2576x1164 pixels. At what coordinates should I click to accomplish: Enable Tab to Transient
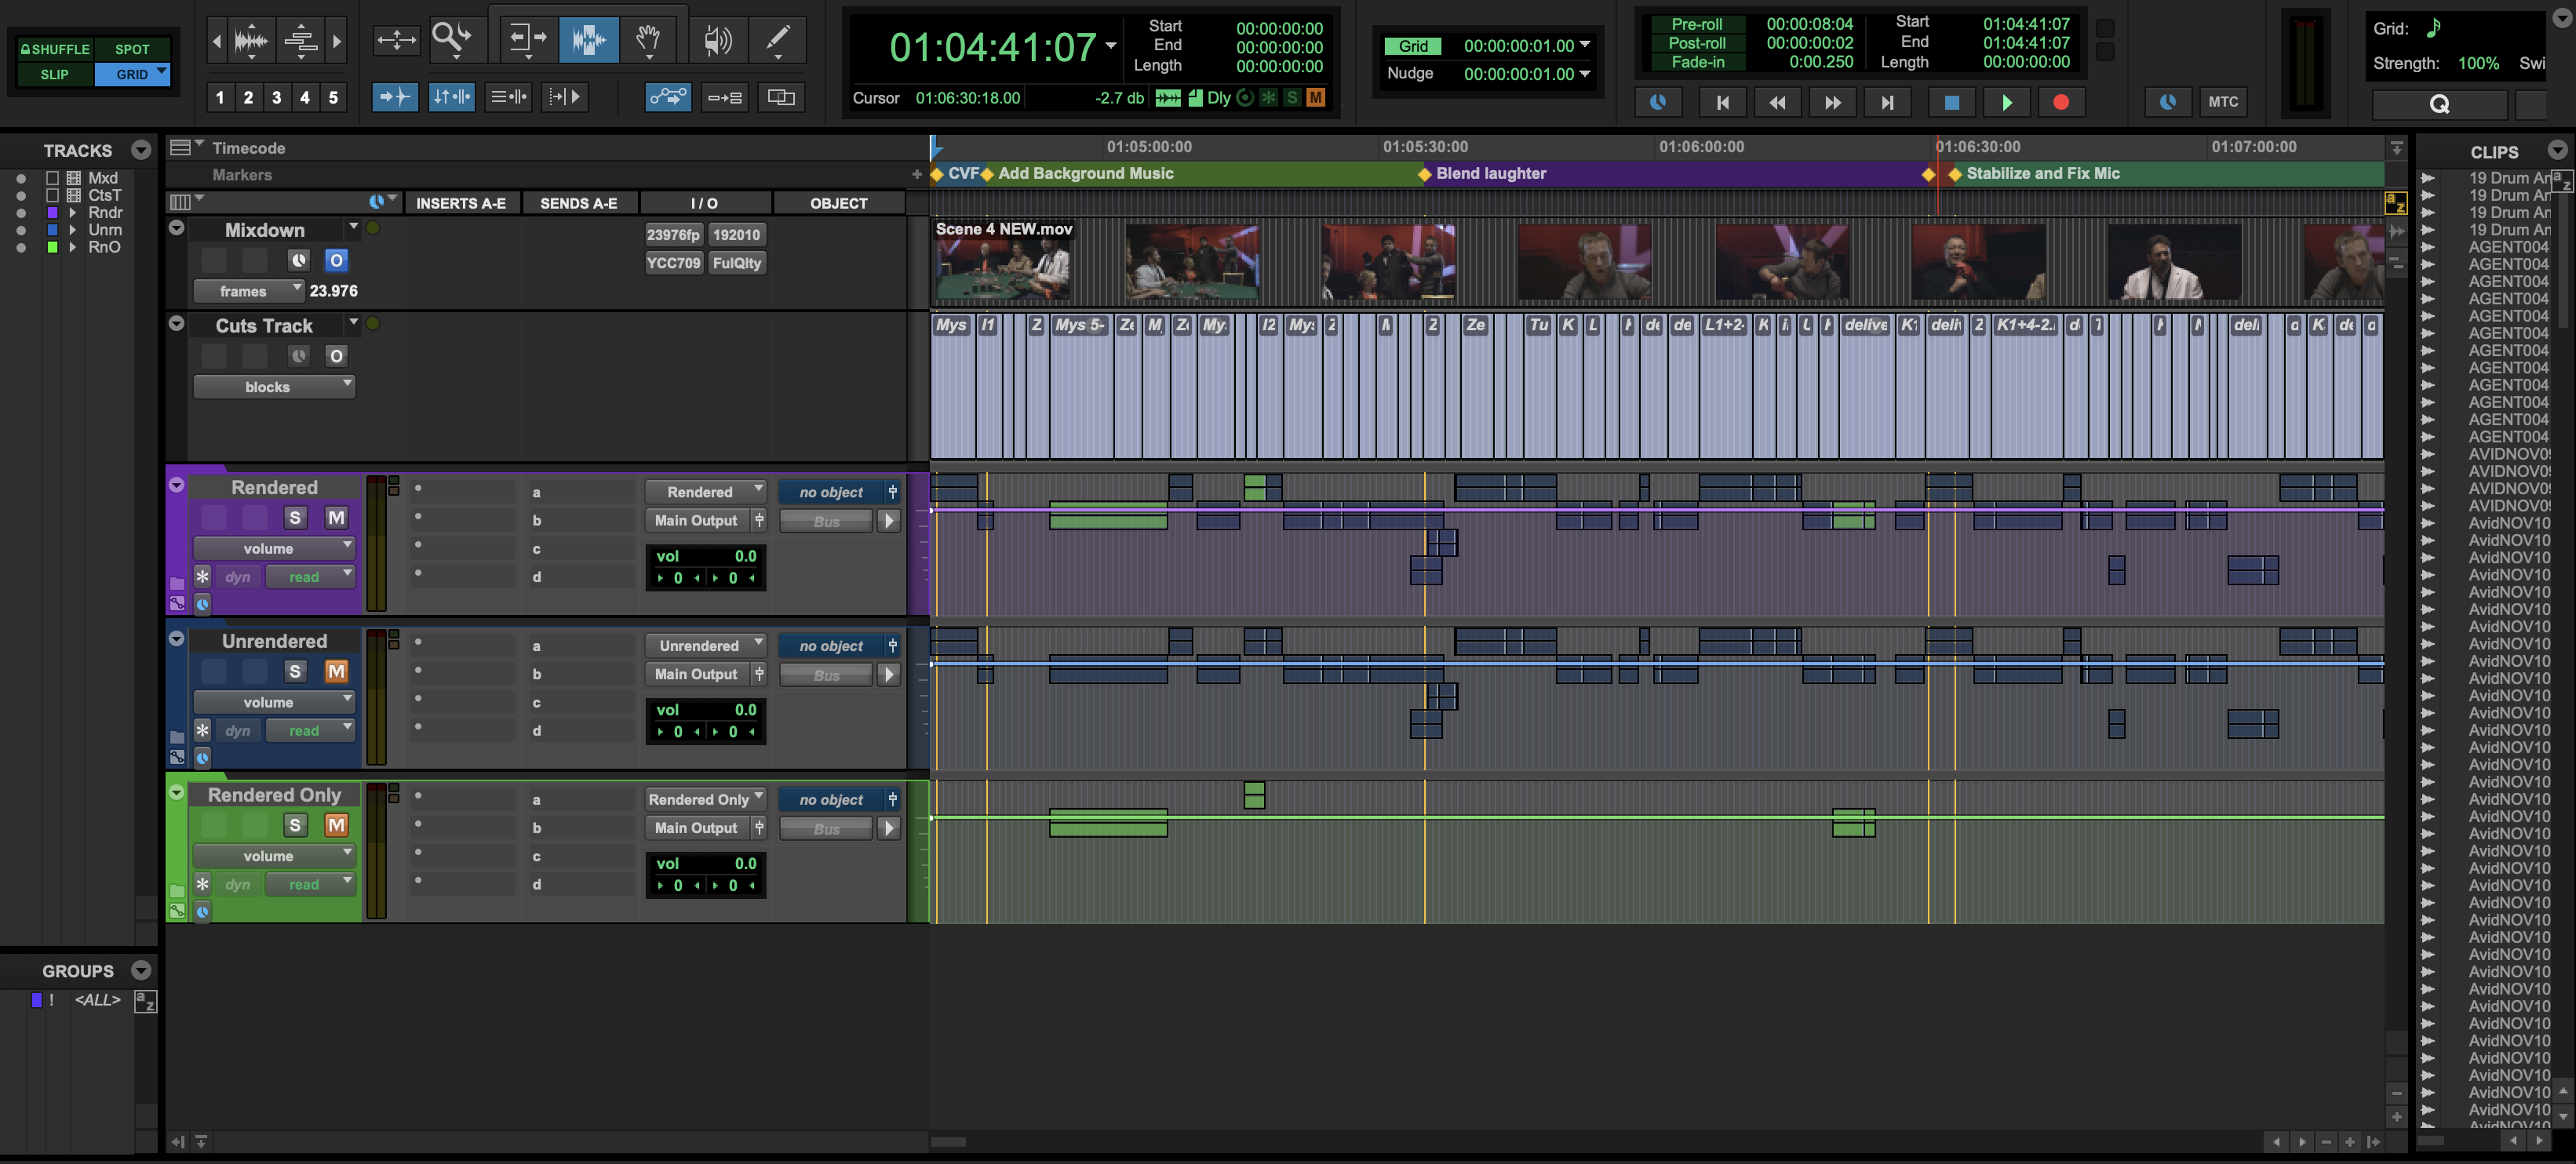pos(393,97)
